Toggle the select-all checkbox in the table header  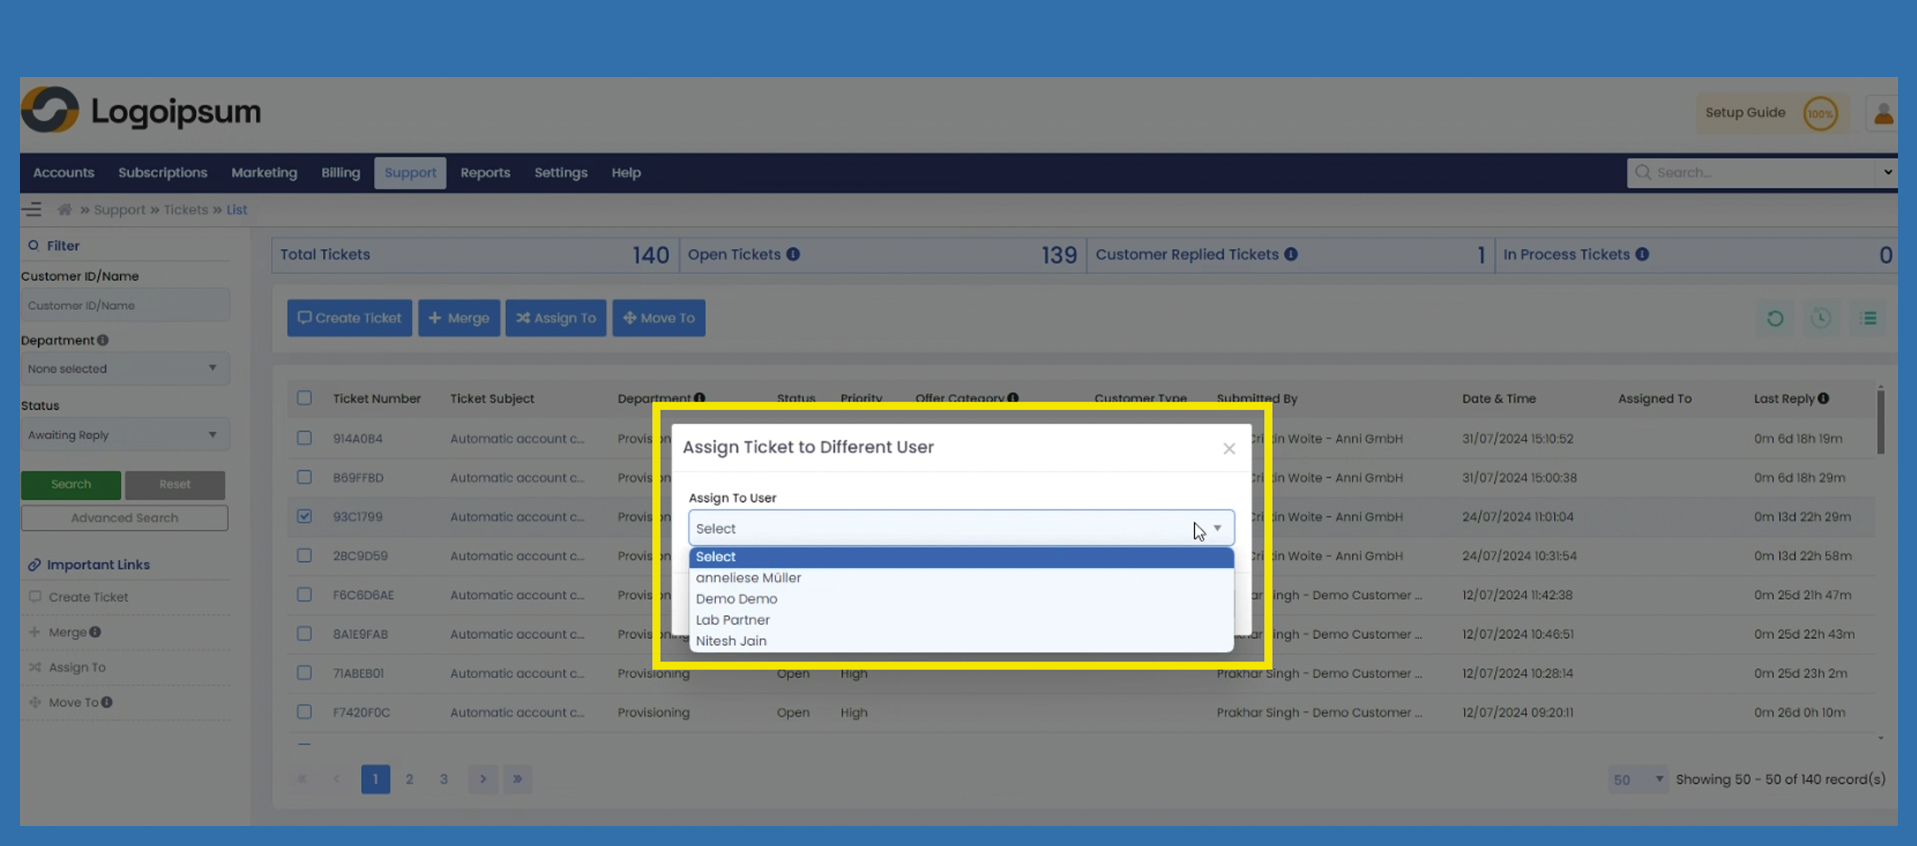pyautogui.click(x=304, y=398)
